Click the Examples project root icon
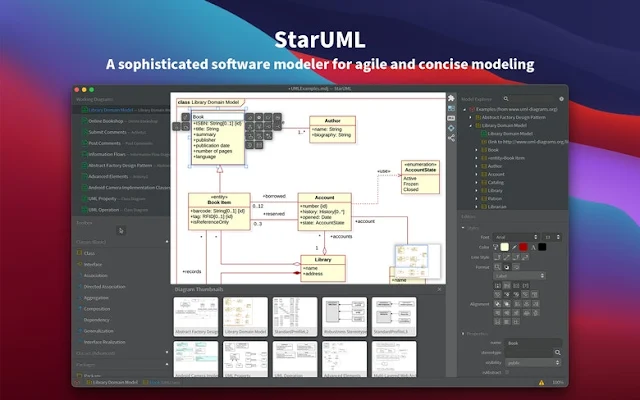 472,109
